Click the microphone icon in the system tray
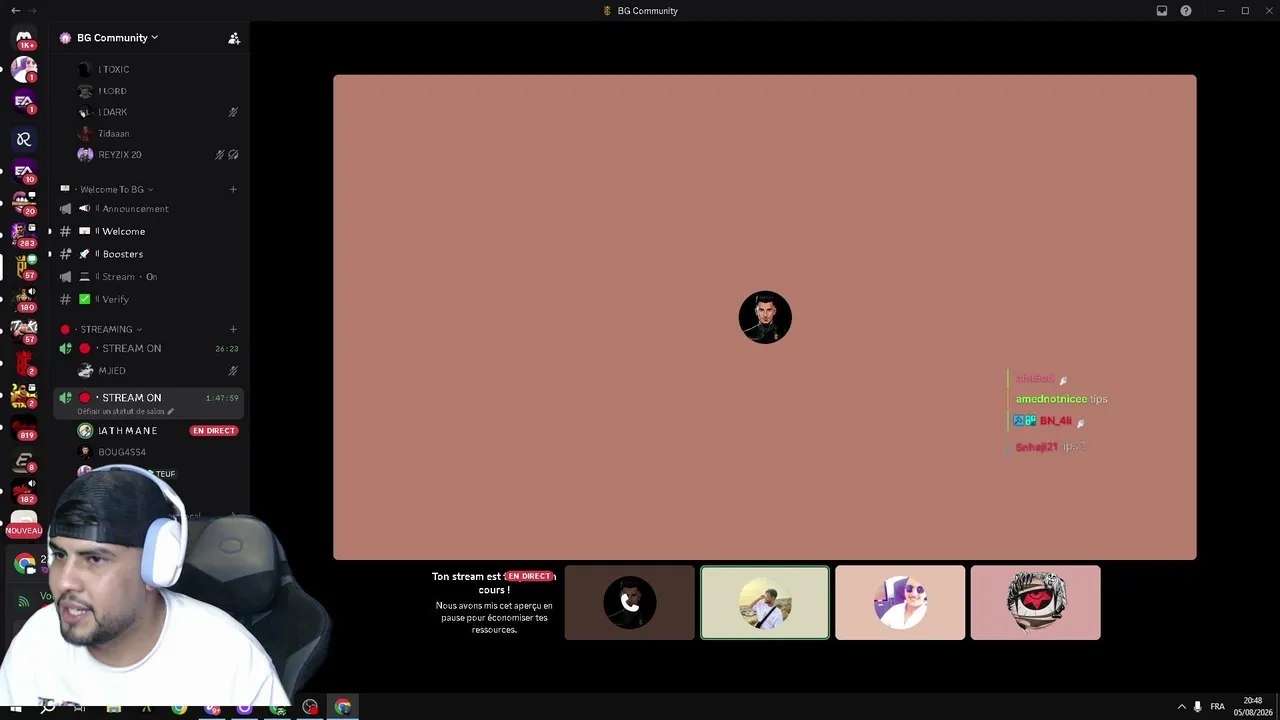Screen dimensions: 1280x720 click(x=1197, y=707)
